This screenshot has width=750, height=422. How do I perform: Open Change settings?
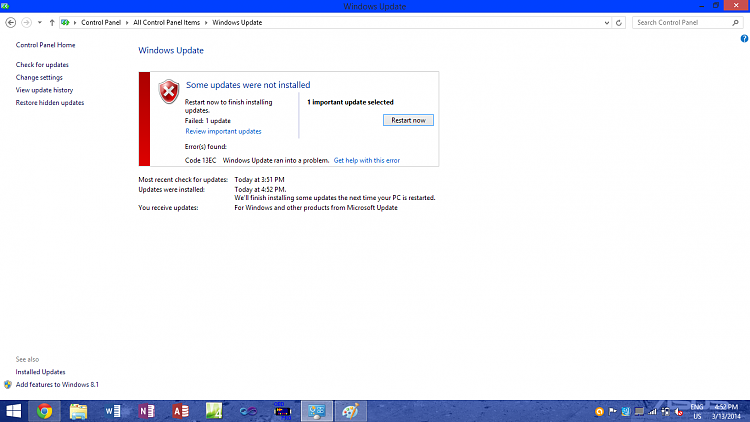39,78
